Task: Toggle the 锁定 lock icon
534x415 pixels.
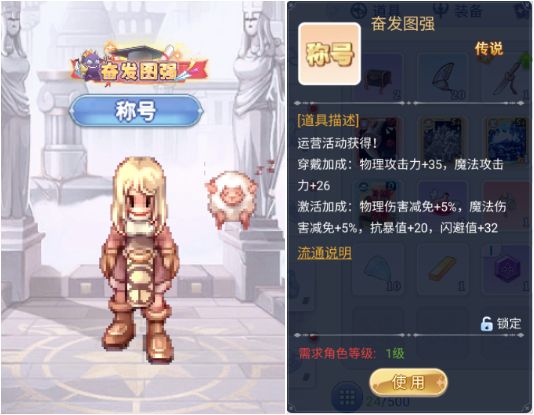Action: coord(486,324)
